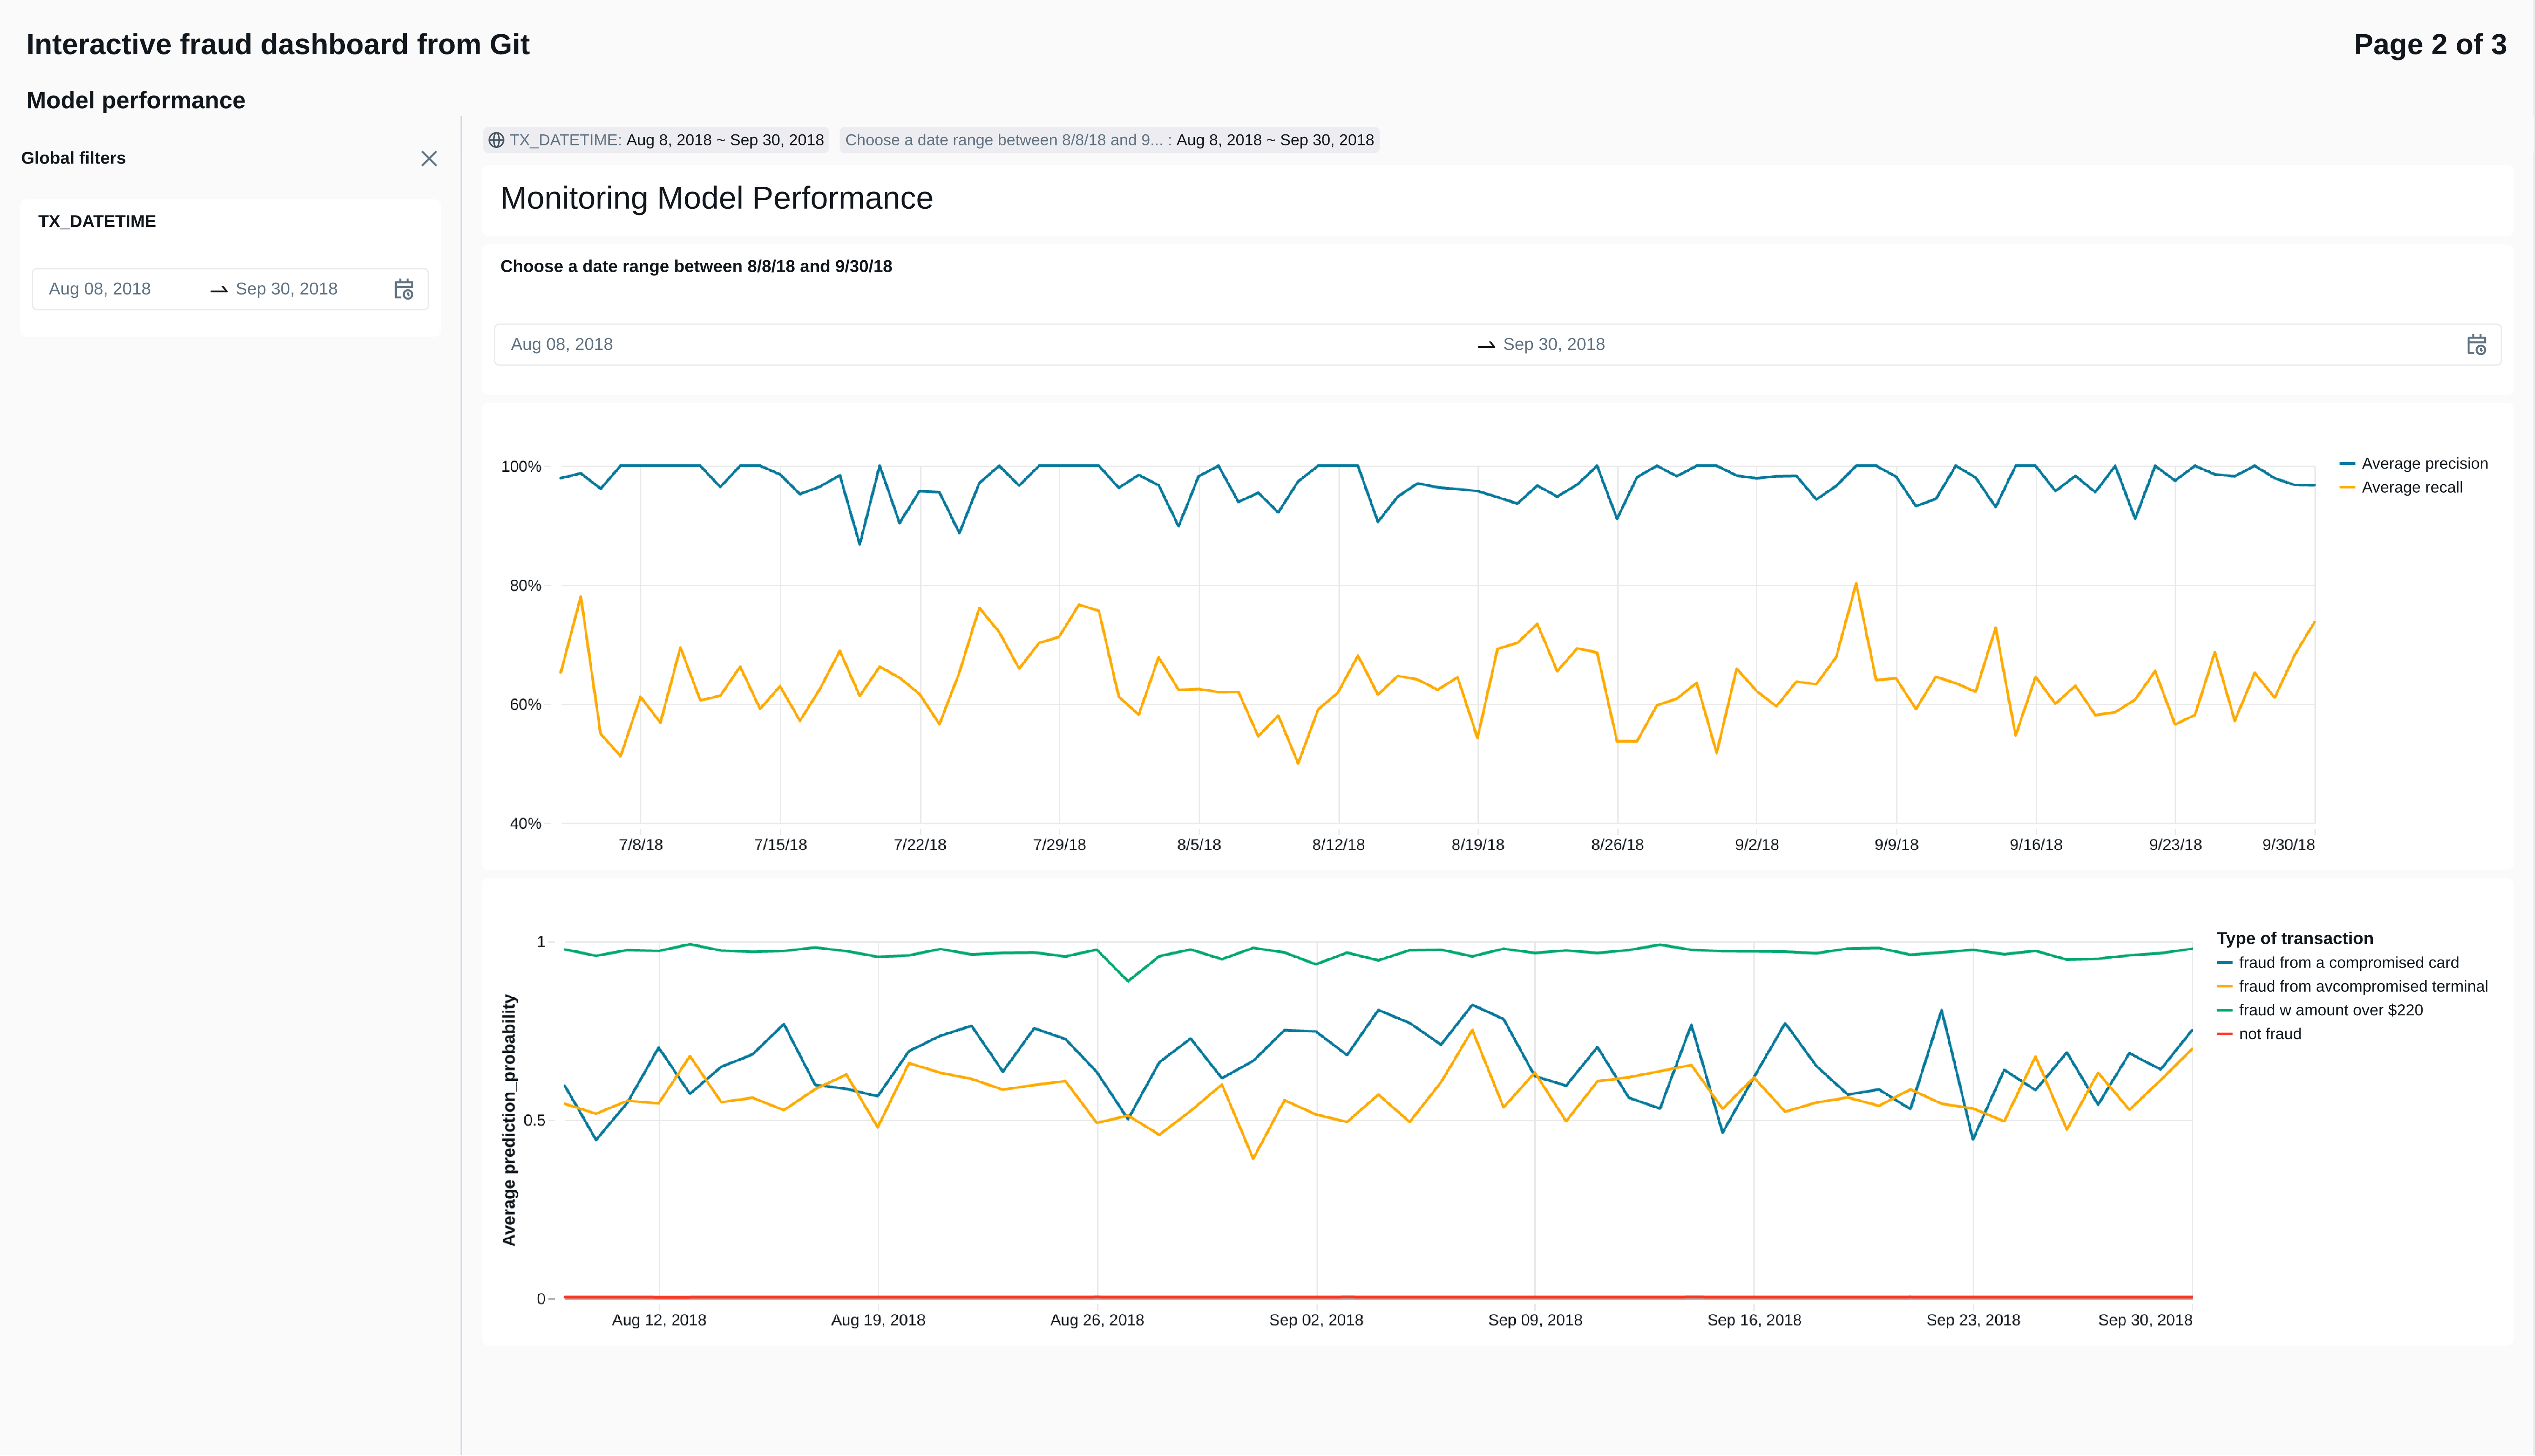Click the arrow between sidebar filter dates
The height and width of the screenshot is (1456, 2535).
click(x=219, y=290)
